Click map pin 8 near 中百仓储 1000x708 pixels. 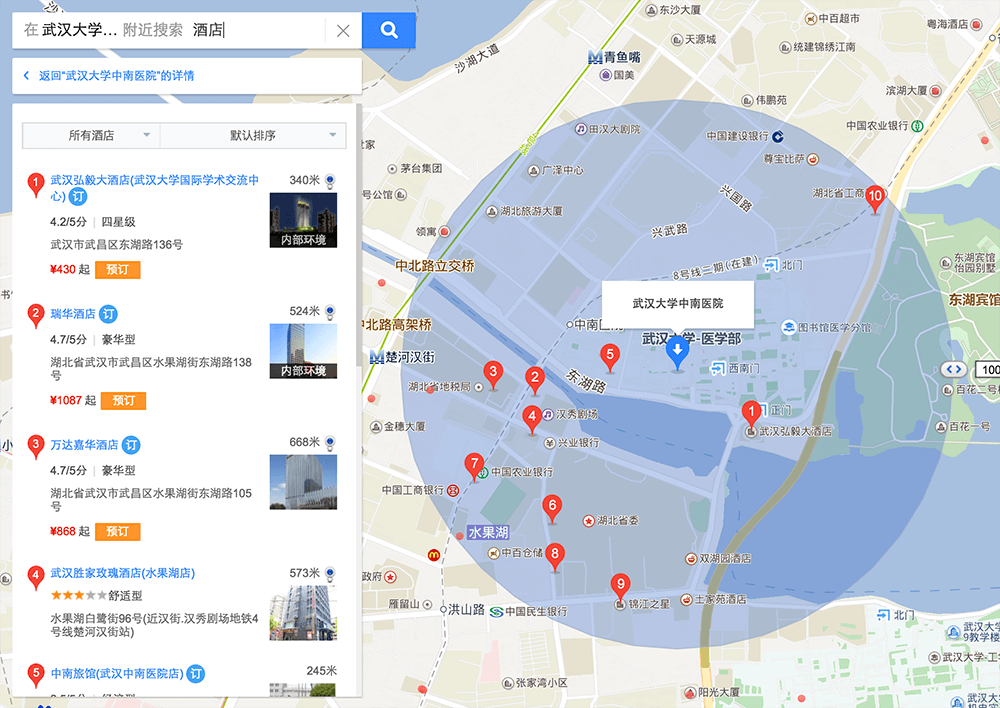pos(555,556)
